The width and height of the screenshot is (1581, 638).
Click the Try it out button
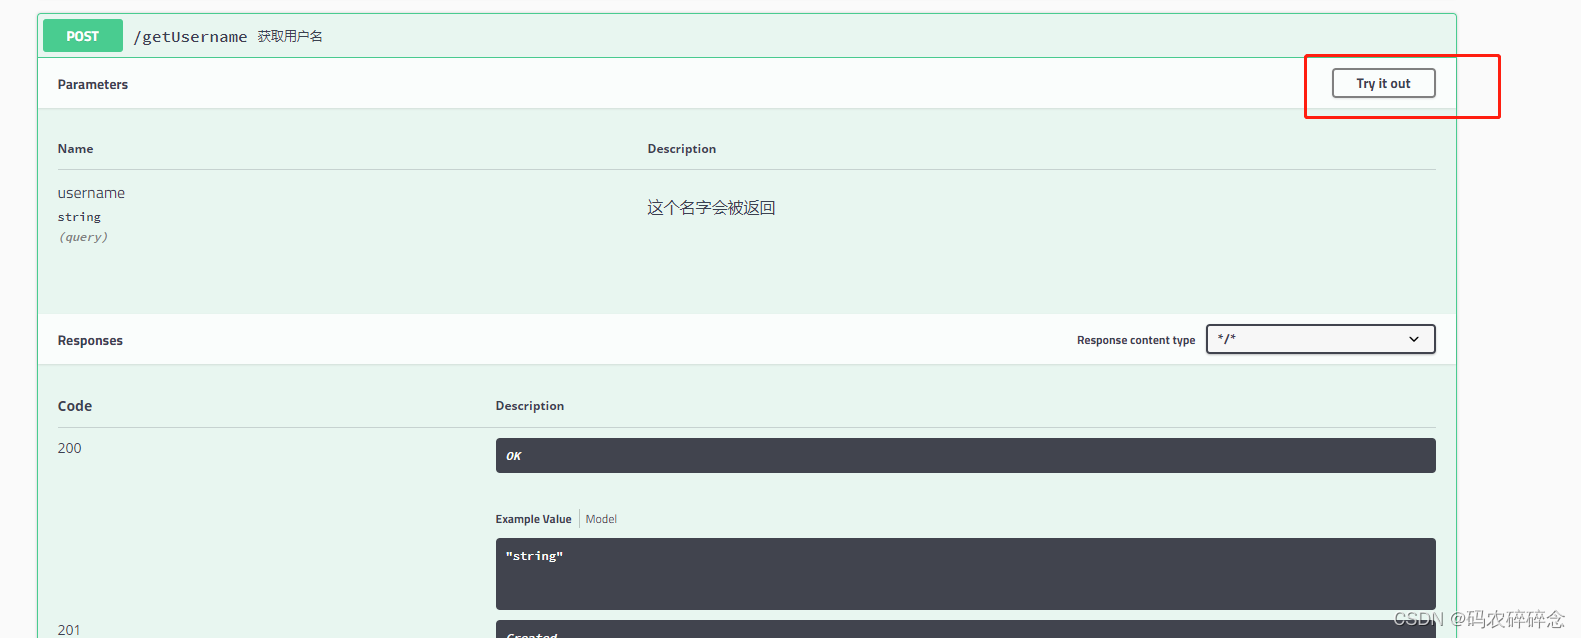point(1383,83)
